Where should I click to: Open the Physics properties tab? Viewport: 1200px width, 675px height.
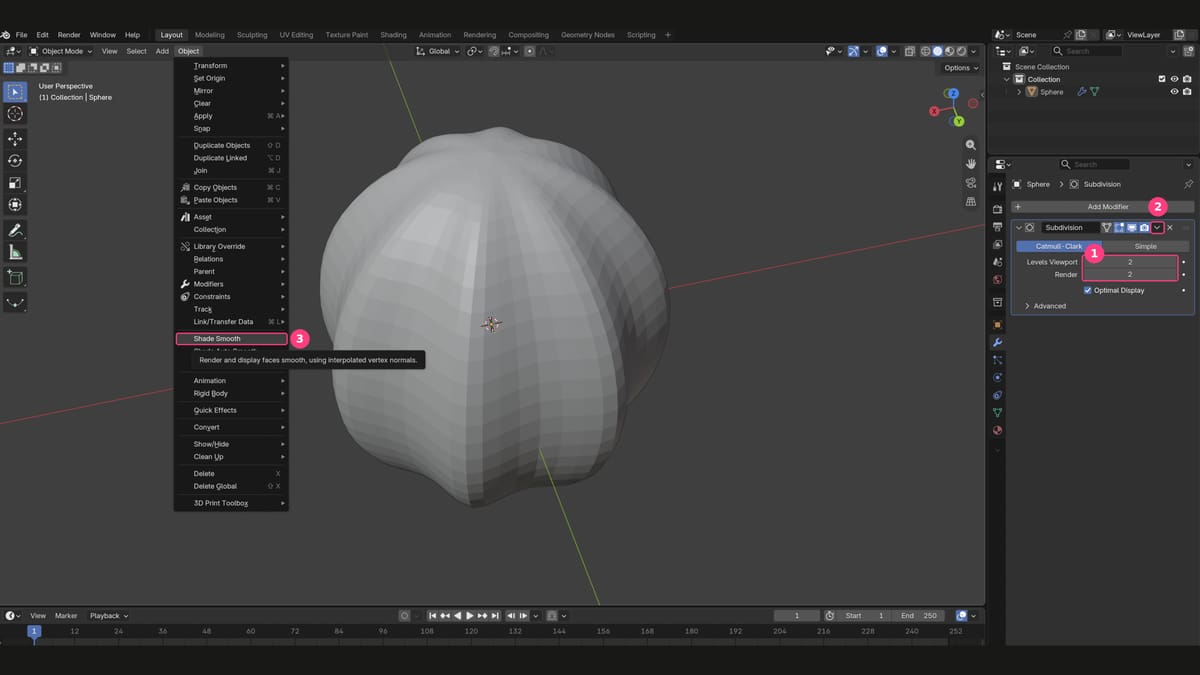coord(997,377)
